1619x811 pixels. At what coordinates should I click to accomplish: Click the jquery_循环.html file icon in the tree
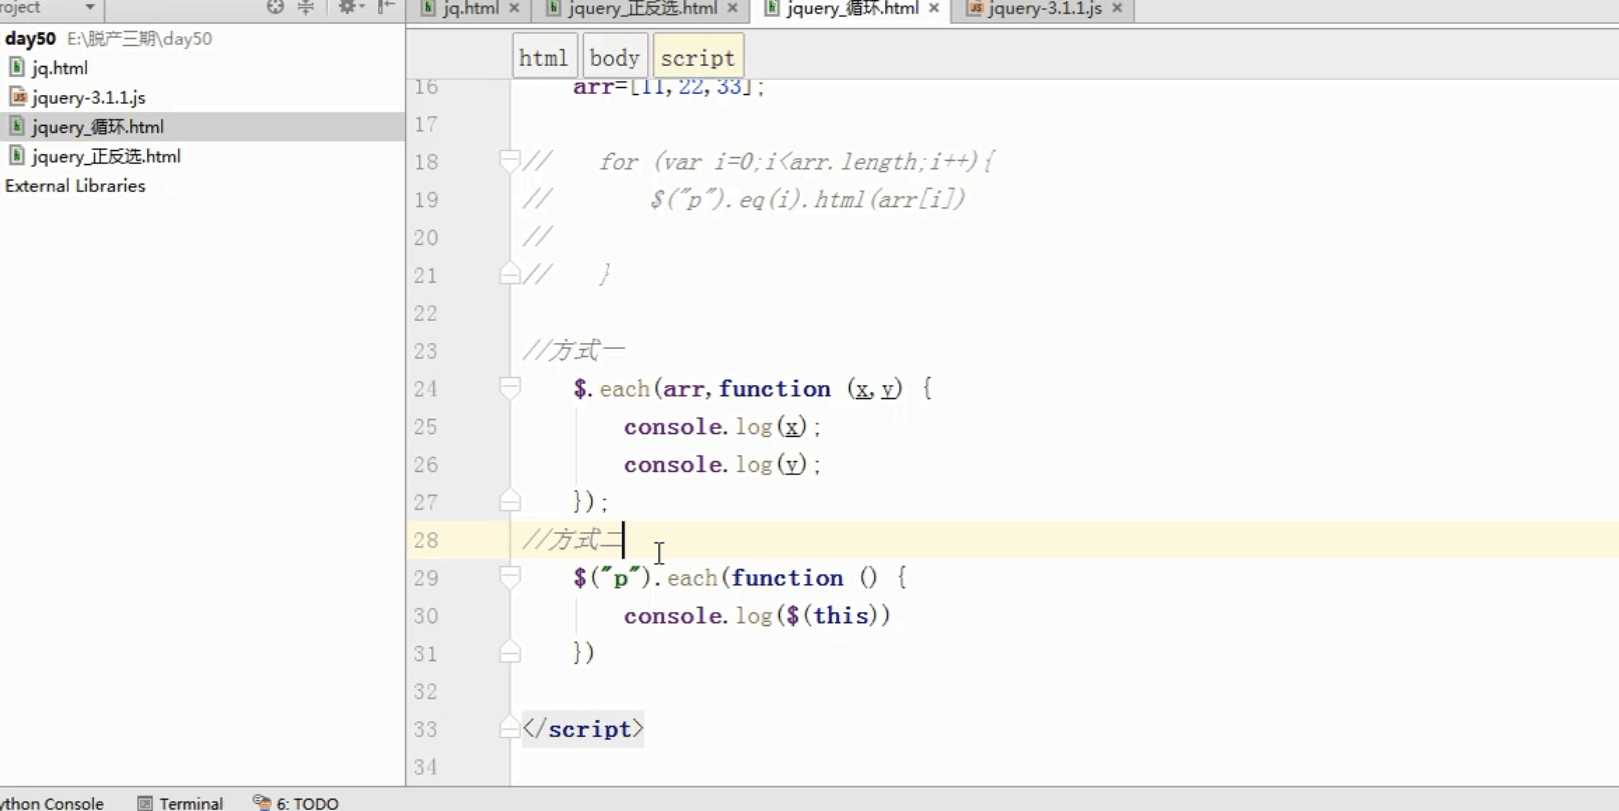click(17, 126)
